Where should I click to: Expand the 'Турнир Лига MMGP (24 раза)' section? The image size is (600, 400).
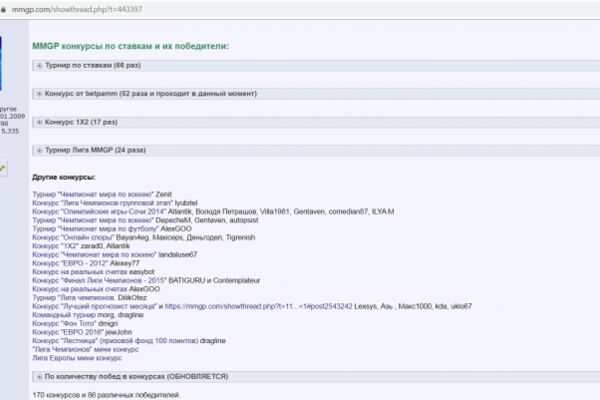tap(39, 150)
